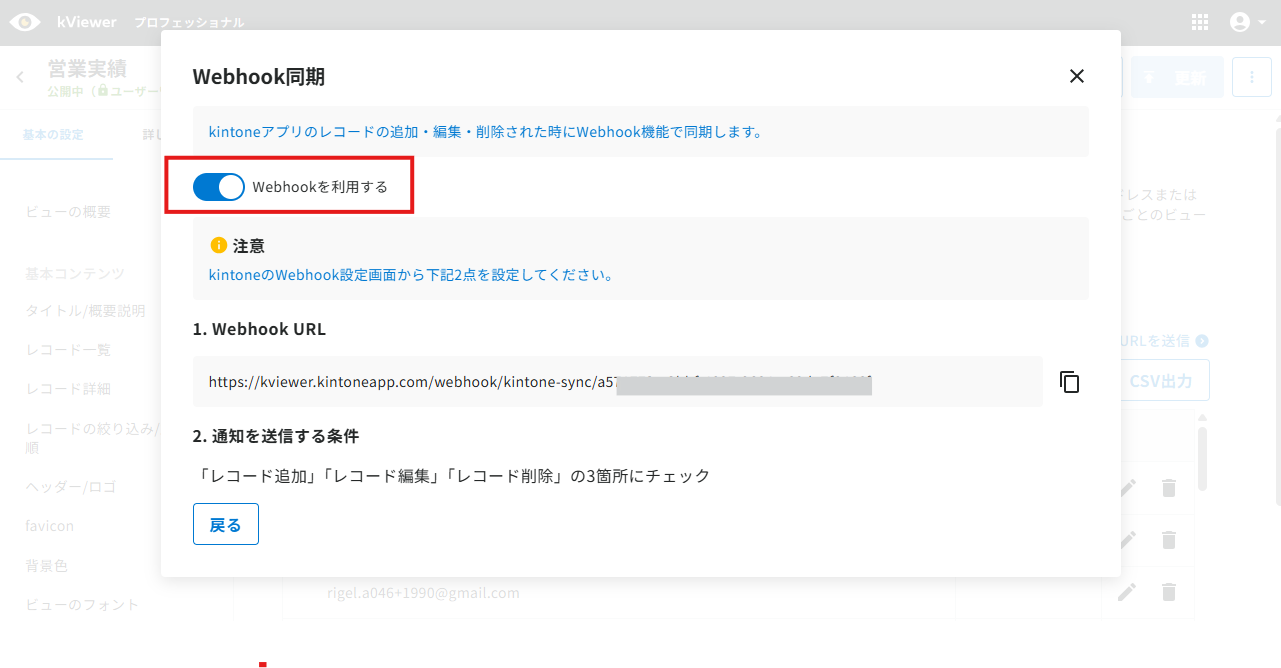Go back using the left chevron
Image resolution: width=1281 pixels, height=668 pixels.
tap(20, 77)
